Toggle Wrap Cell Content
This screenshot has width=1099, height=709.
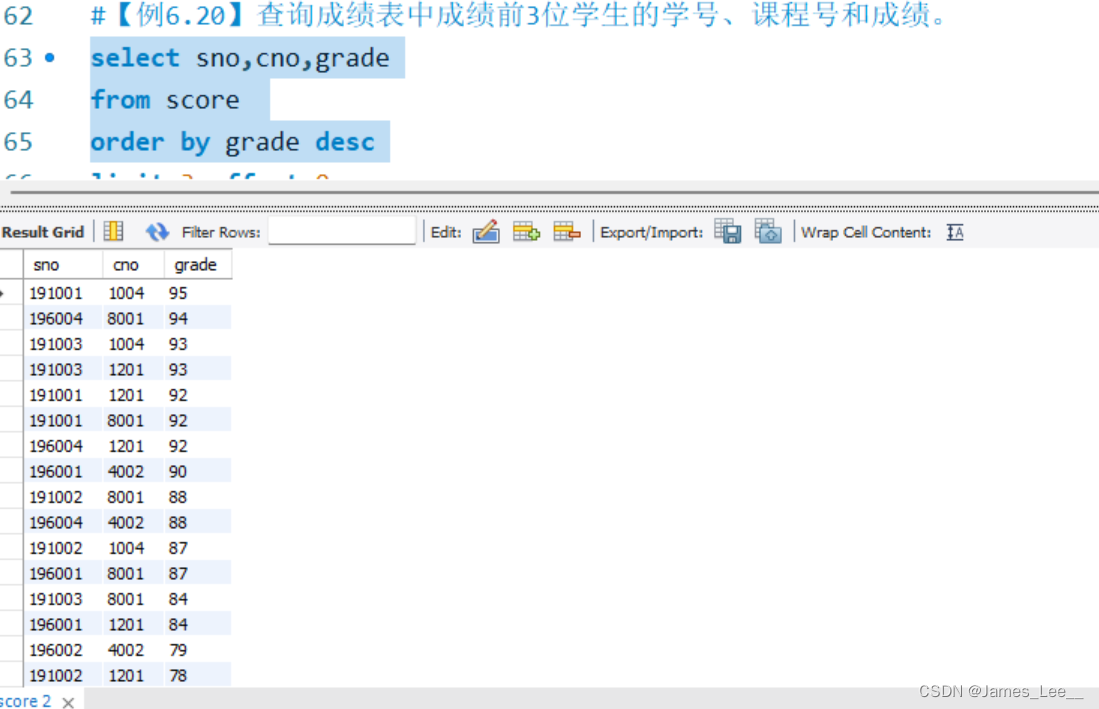click(x=954, y=231)
